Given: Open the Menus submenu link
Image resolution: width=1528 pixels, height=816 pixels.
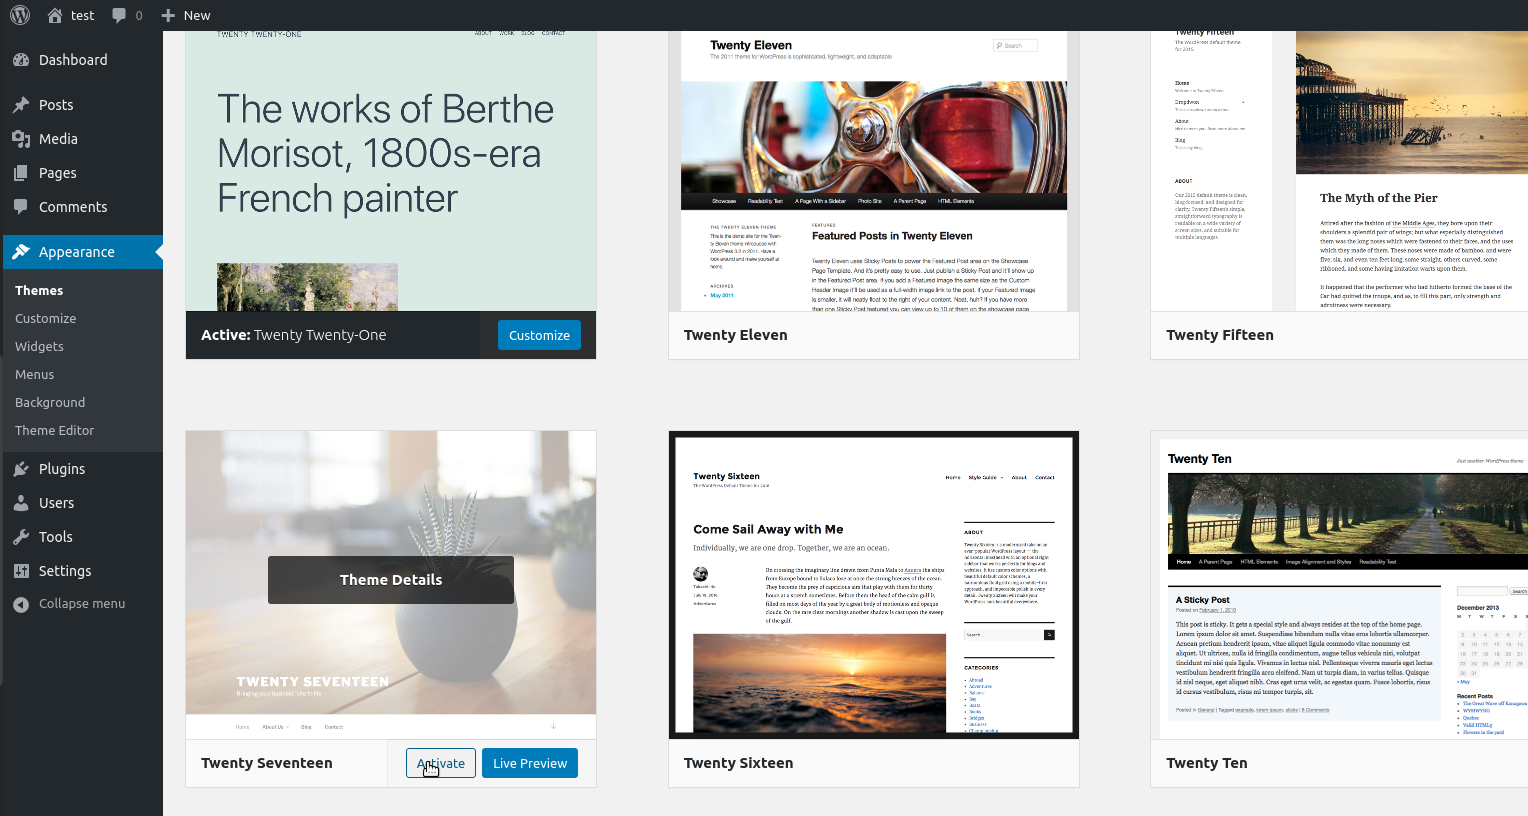Looking at the screenshot, I should point(35,375).
